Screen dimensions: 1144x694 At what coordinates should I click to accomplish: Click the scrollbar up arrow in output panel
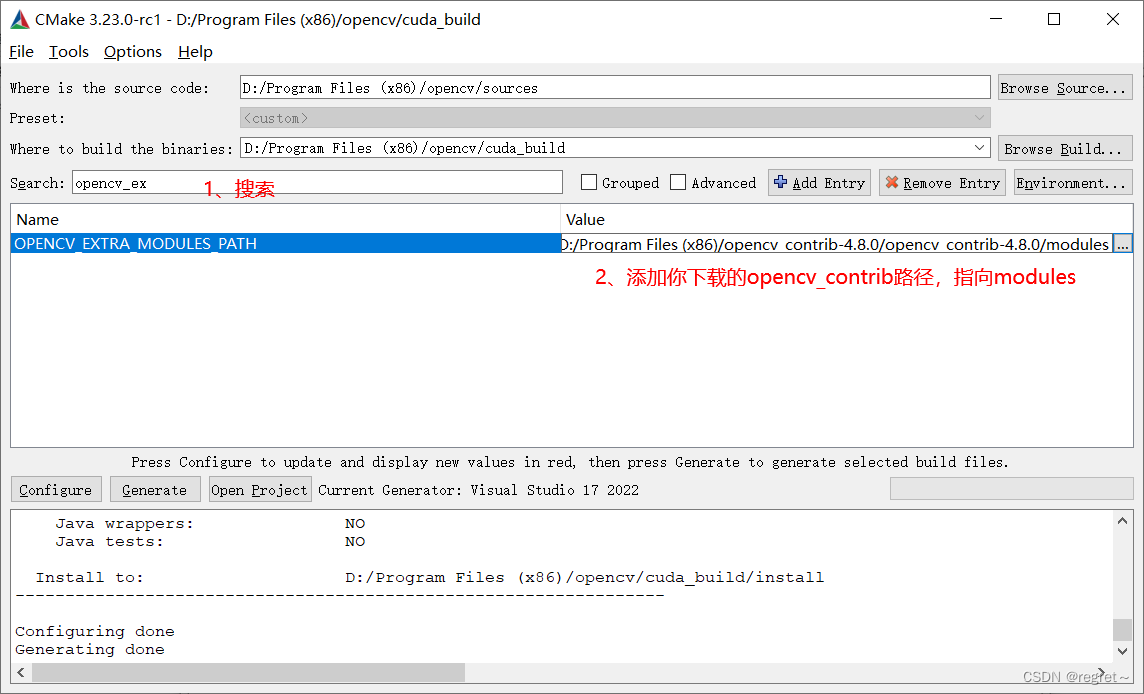pyautogui.click(x=1122, y=519)
